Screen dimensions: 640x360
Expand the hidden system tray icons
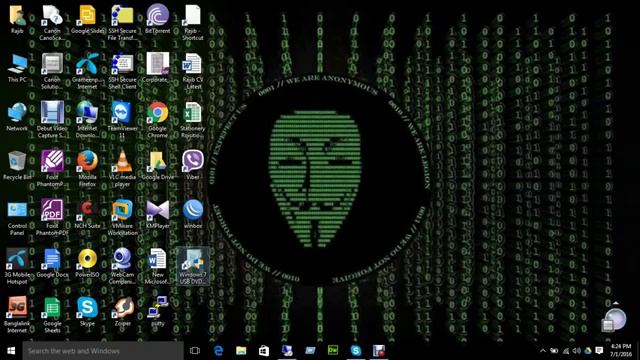pyautogui.click(x=543, y=351)
